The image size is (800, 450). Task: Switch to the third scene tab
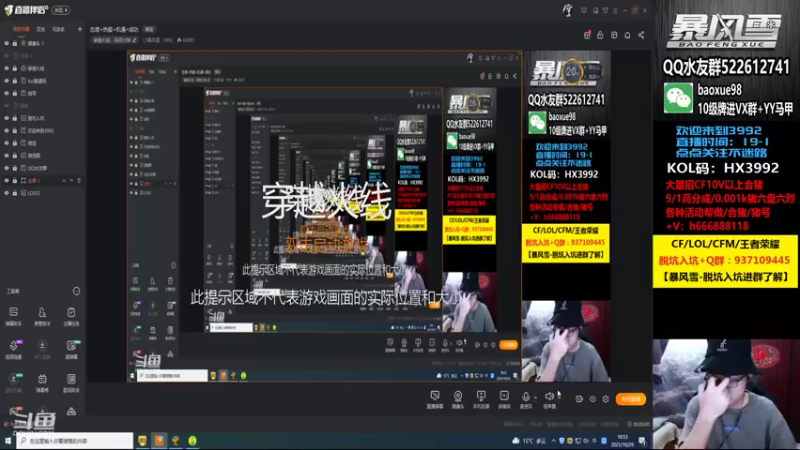[59, 29]
